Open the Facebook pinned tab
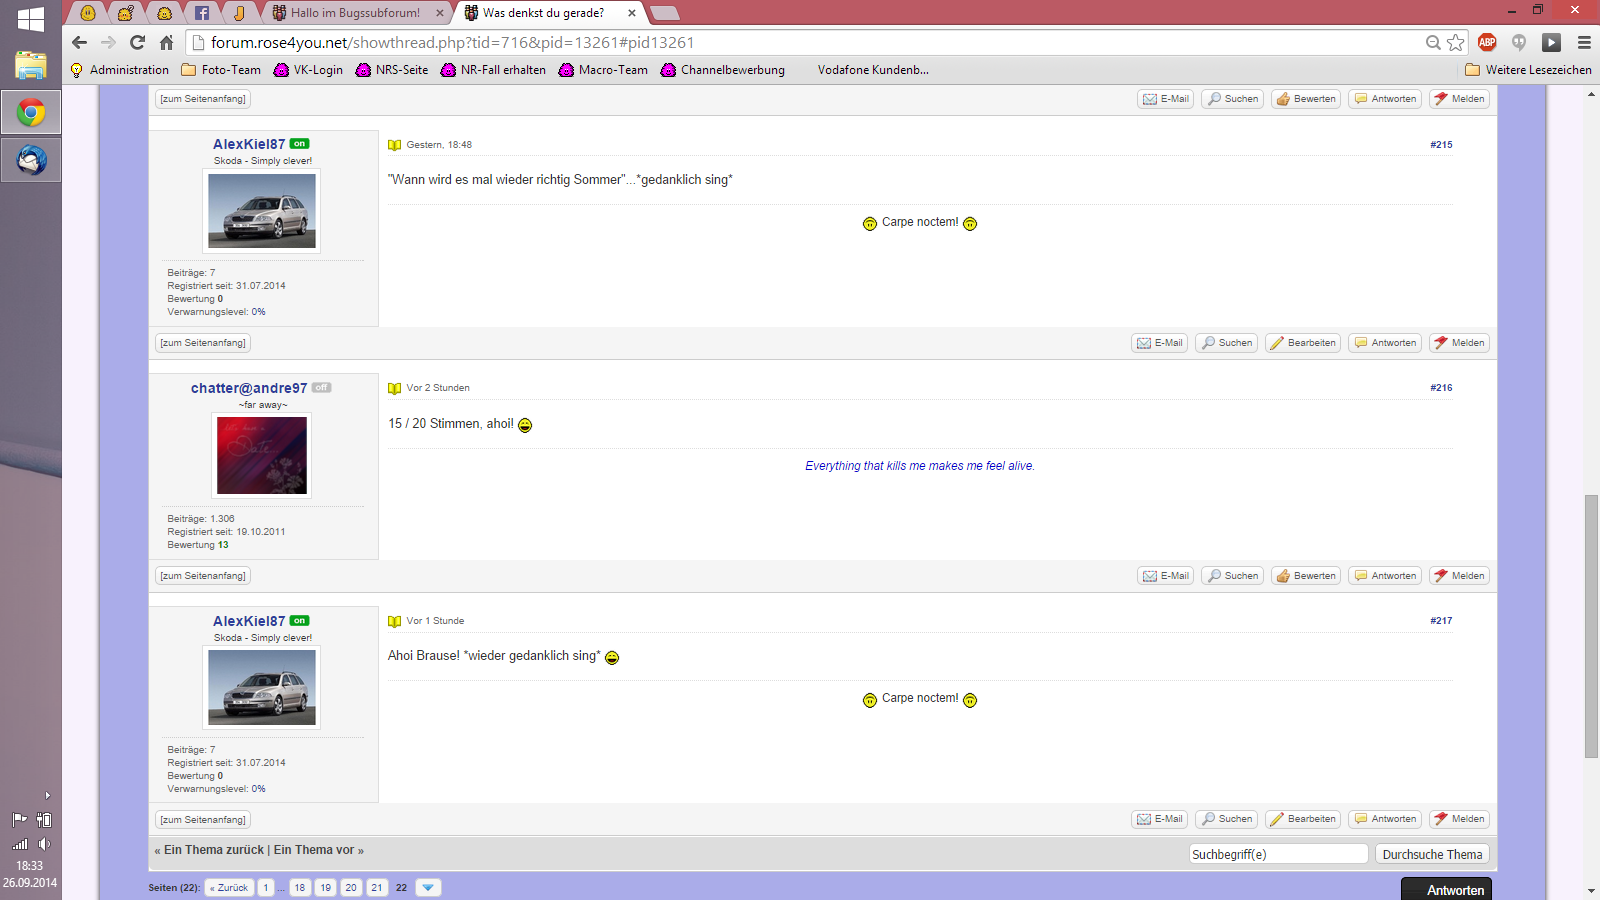The width and height of the screenshot is (1600, 900). point(202,13)
